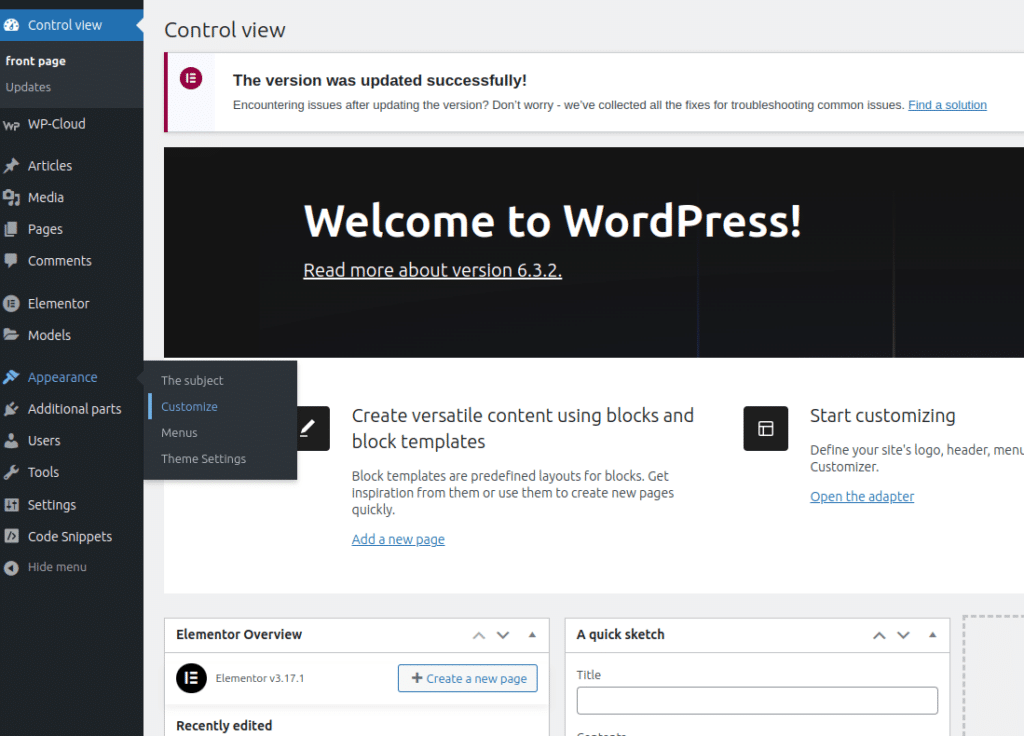
Task: Click the quick sketch Title field
Action: [x=756, y=700]
